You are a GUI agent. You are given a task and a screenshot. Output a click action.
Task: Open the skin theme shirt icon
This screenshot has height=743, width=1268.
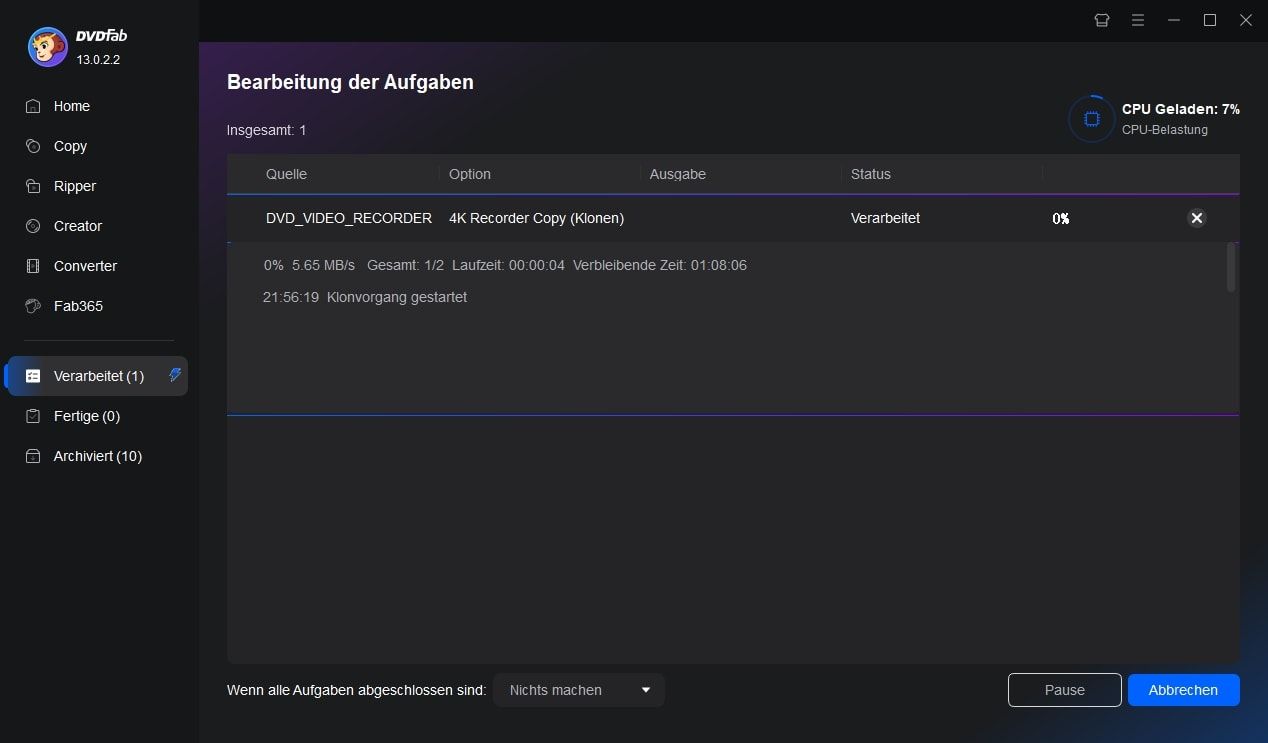[x=1102, y=20]
